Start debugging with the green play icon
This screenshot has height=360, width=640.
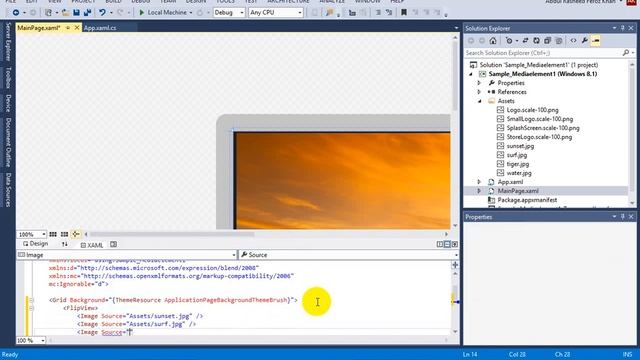tap(142, 13)
